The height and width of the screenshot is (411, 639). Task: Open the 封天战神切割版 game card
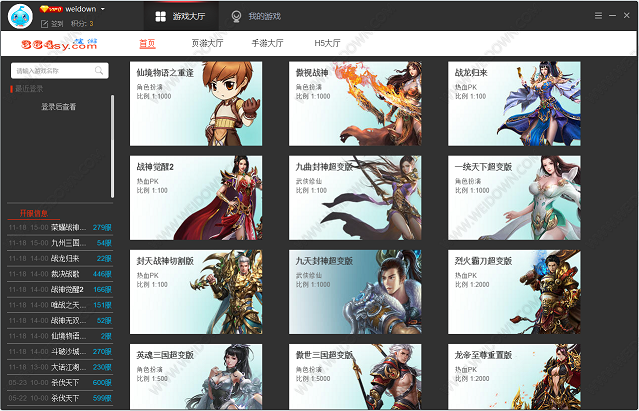tap(196, 292)
